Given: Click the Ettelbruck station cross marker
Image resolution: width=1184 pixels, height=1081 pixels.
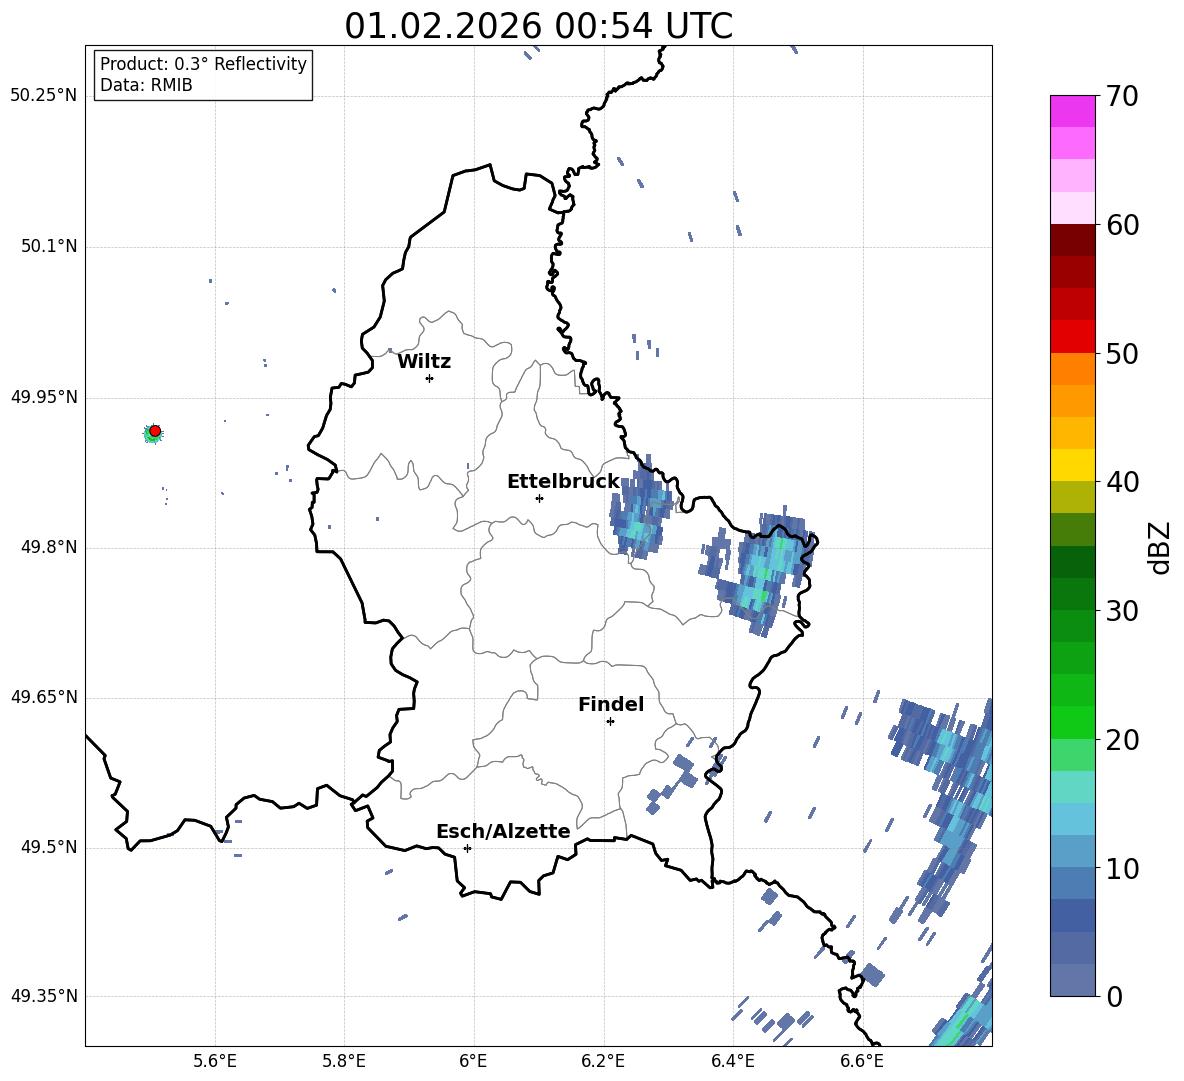Looking at the screenshot, I should click(539, 498).
